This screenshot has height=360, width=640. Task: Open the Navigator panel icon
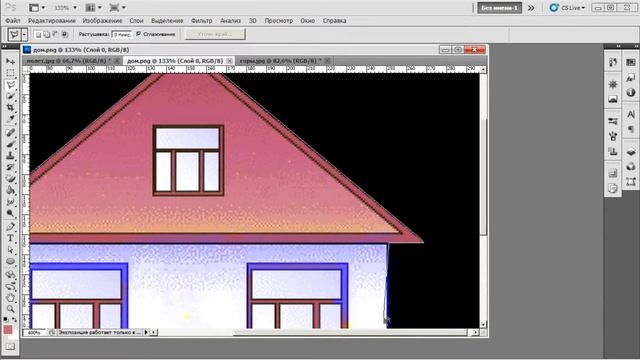coord(613,84)
